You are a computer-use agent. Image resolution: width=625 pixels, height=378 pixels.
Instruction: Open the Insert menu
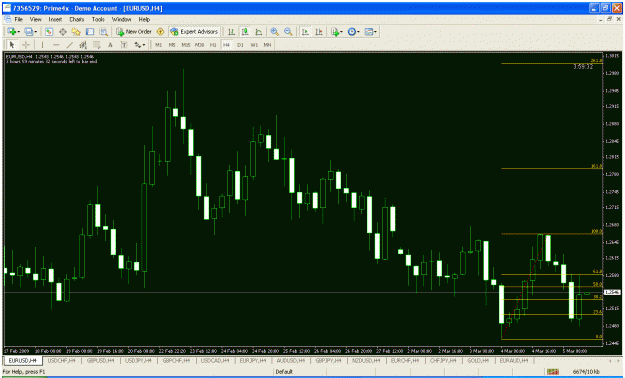click(55, 19)
